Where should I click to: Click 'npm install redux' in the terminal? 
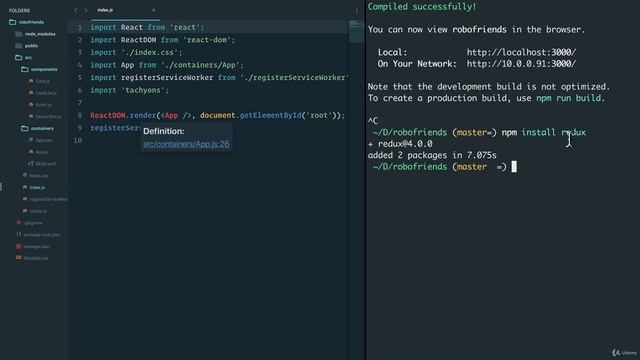pyautogui.click(x=543, y=132)
